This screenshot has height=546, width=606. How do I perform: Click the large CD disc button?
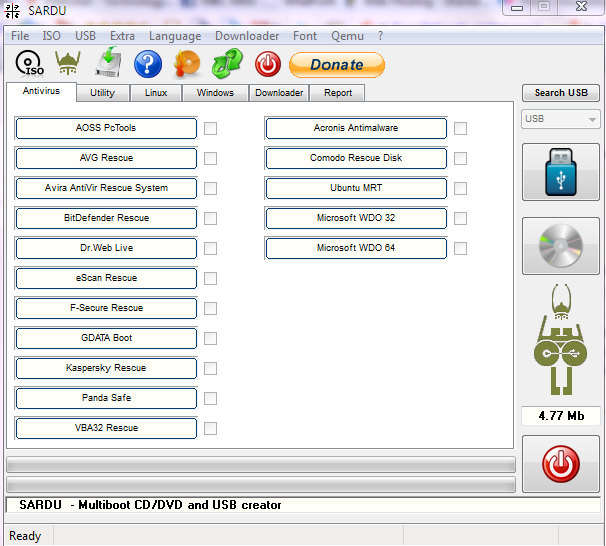(560, 246)
